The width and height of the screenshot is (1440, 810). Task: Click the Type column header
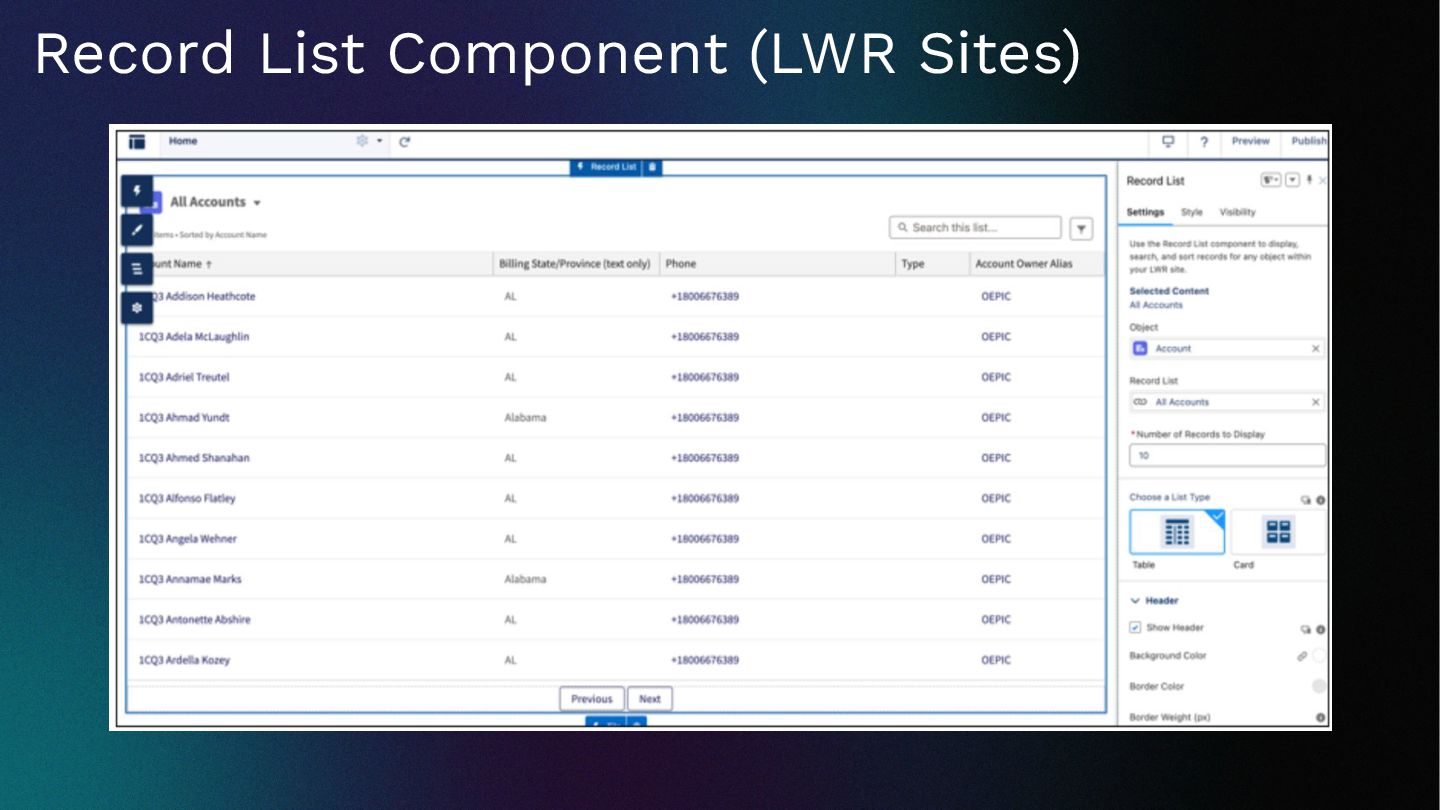(913, 264)
